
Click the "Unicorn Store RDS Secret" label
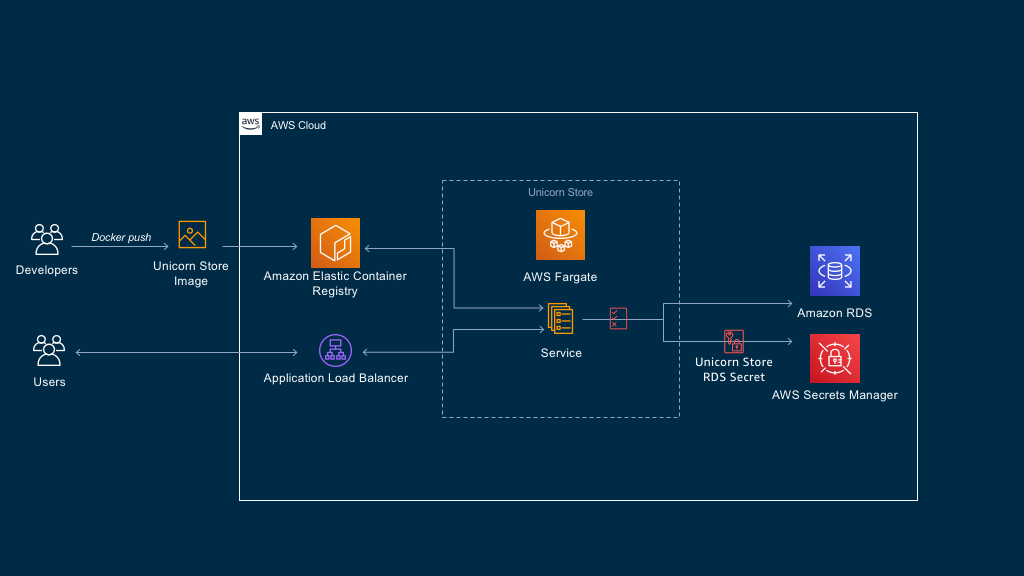pos(733,370)
